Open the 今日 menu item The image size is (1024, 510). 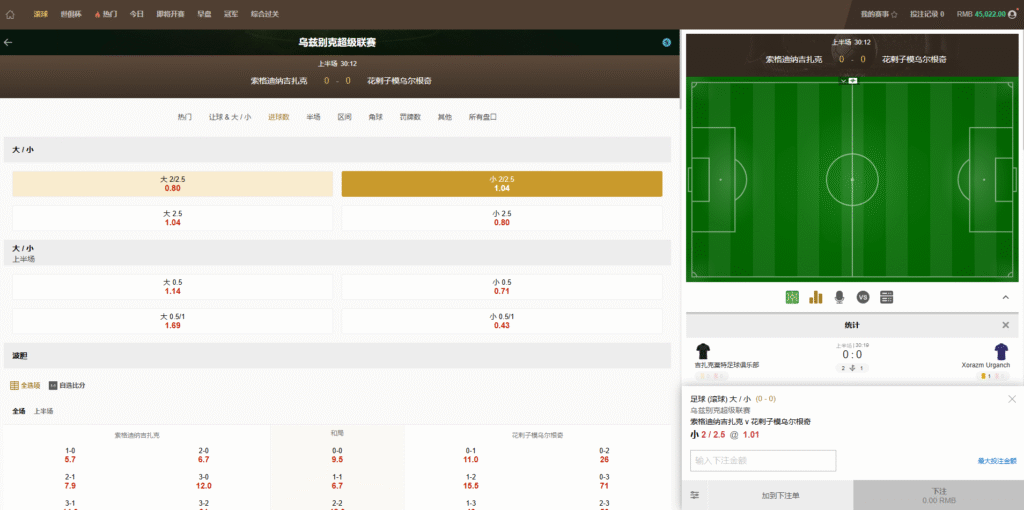[x=136, y=15]
